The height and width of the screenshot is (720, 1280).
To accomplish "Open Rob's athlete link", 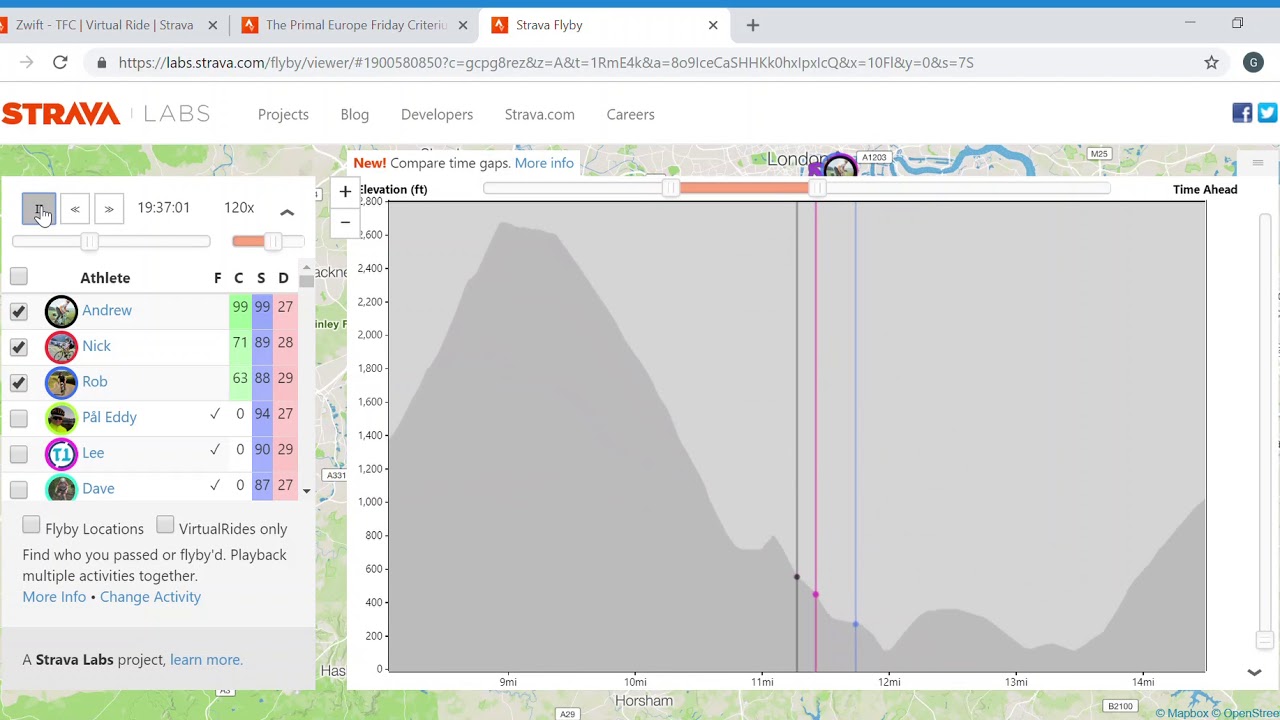I will click(95, 381).
